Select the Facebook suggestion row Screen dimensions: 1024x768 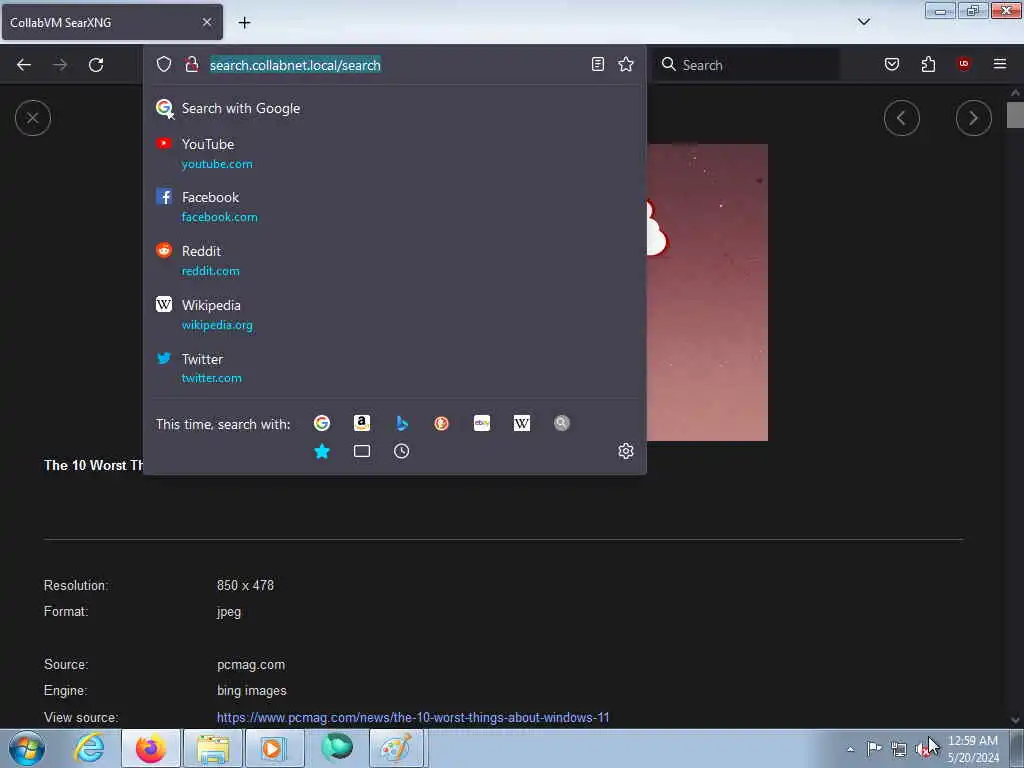click(394, 206)
